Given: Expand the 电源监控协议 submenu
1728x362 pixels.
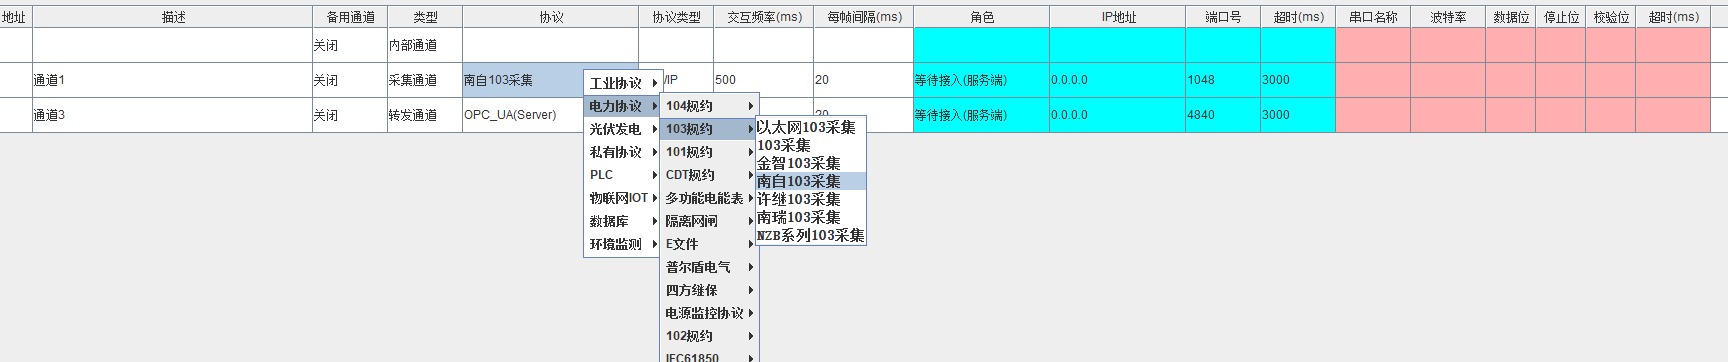Looking at the screenshot, I should click(709, 313).
